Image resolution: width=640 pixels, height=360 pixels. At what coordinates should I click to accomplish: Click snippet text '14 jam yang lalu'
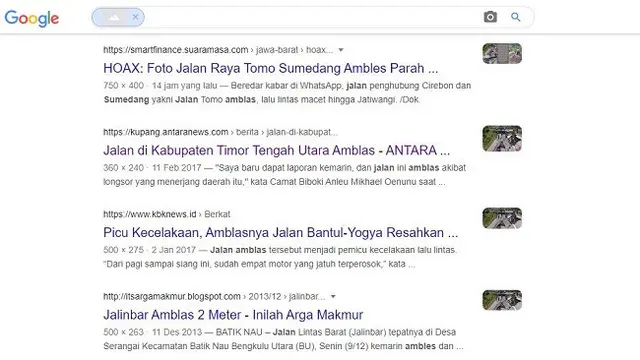(184, 86)
